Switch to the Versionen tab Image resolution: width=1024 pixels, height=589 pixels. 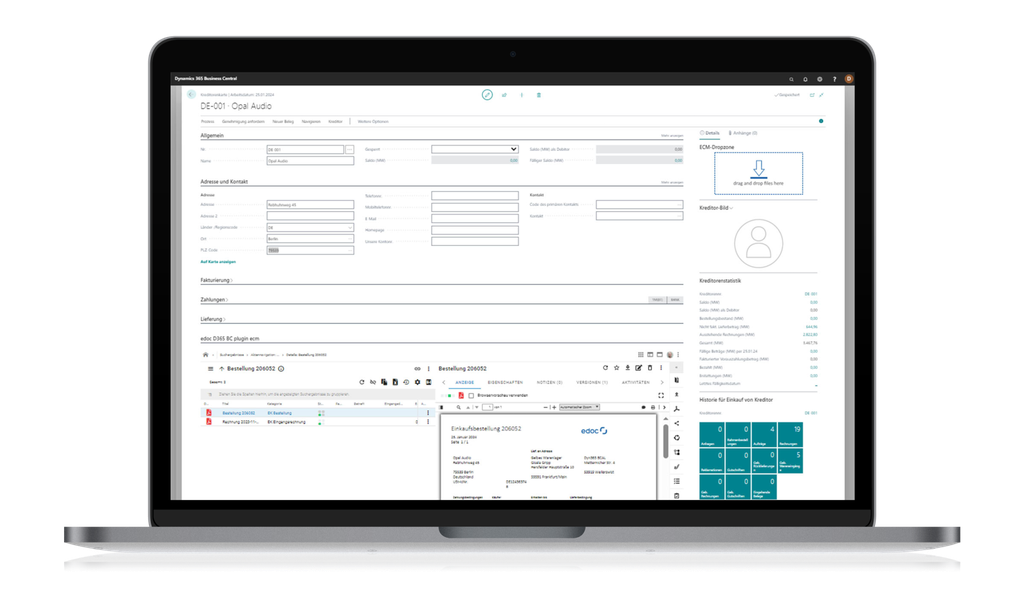[592, 382]
